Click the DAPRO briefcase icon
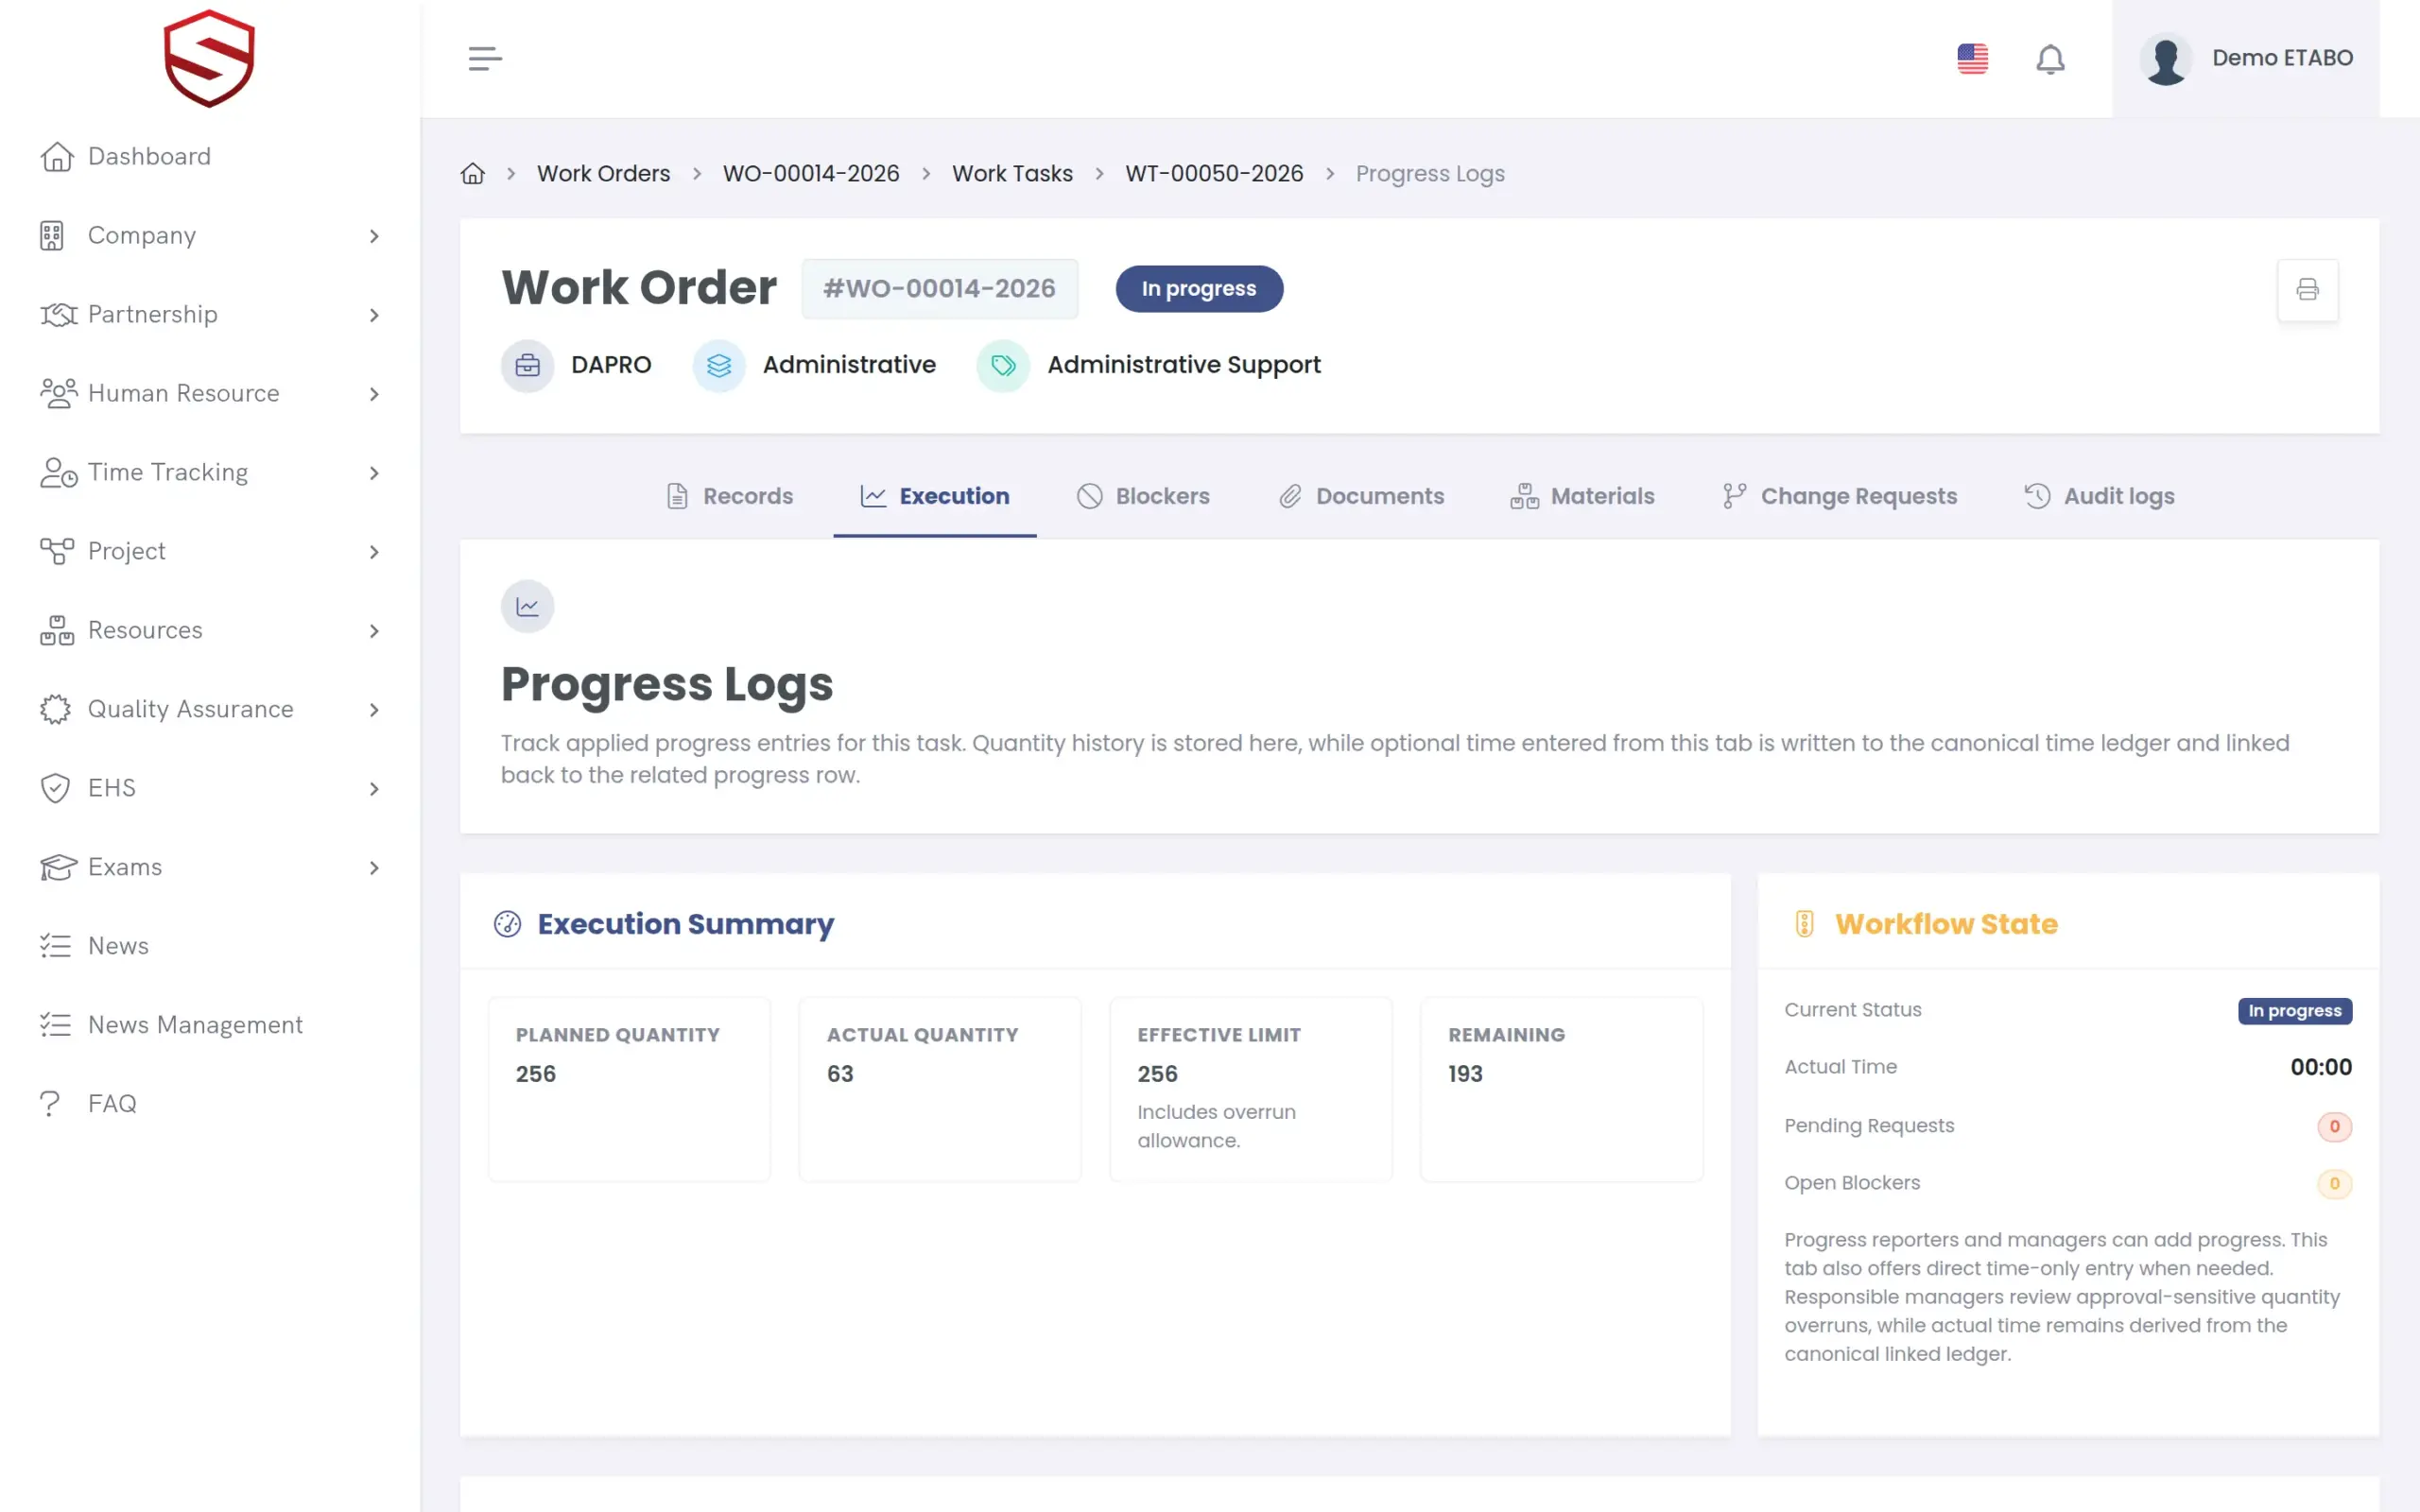 pyautogui.click(x=527, y=366)
